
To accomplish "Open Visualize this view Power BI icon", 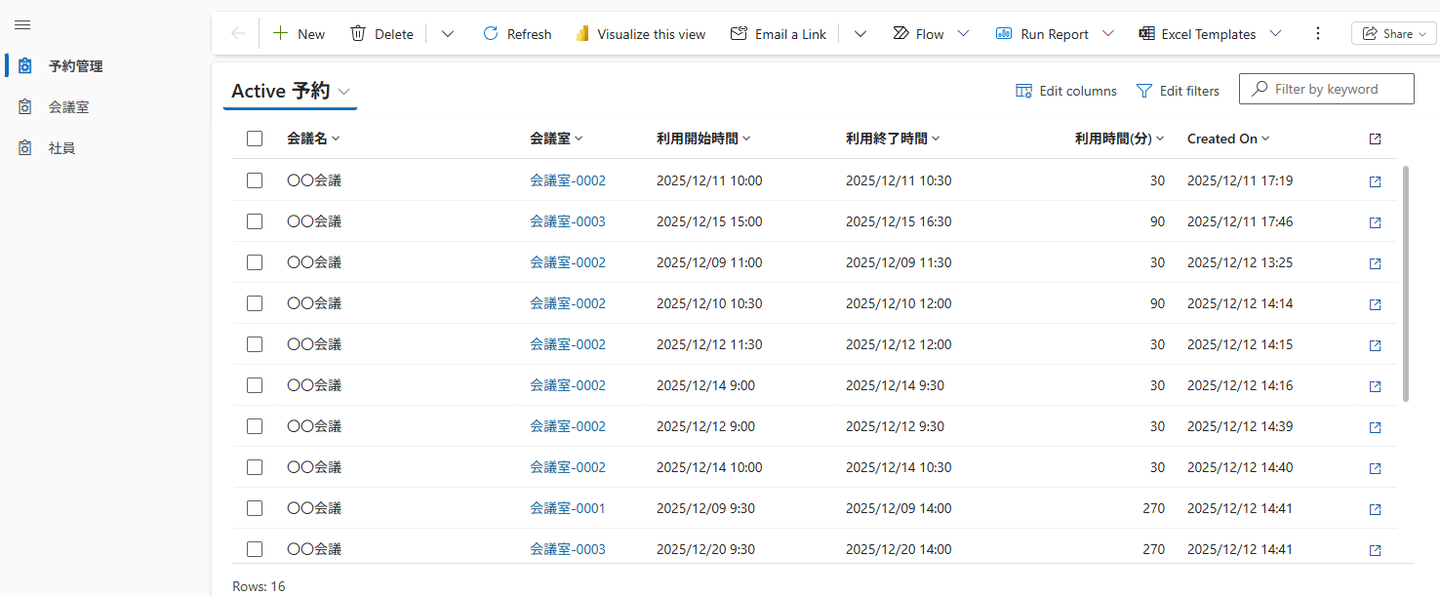I will (x=583, y=34).
